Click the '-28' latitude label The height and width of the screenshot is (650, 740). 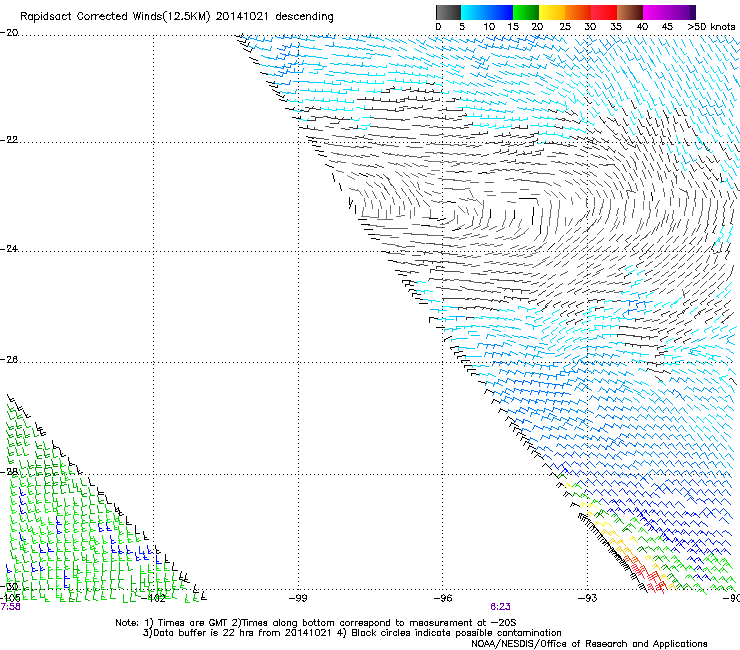(10, 472)
